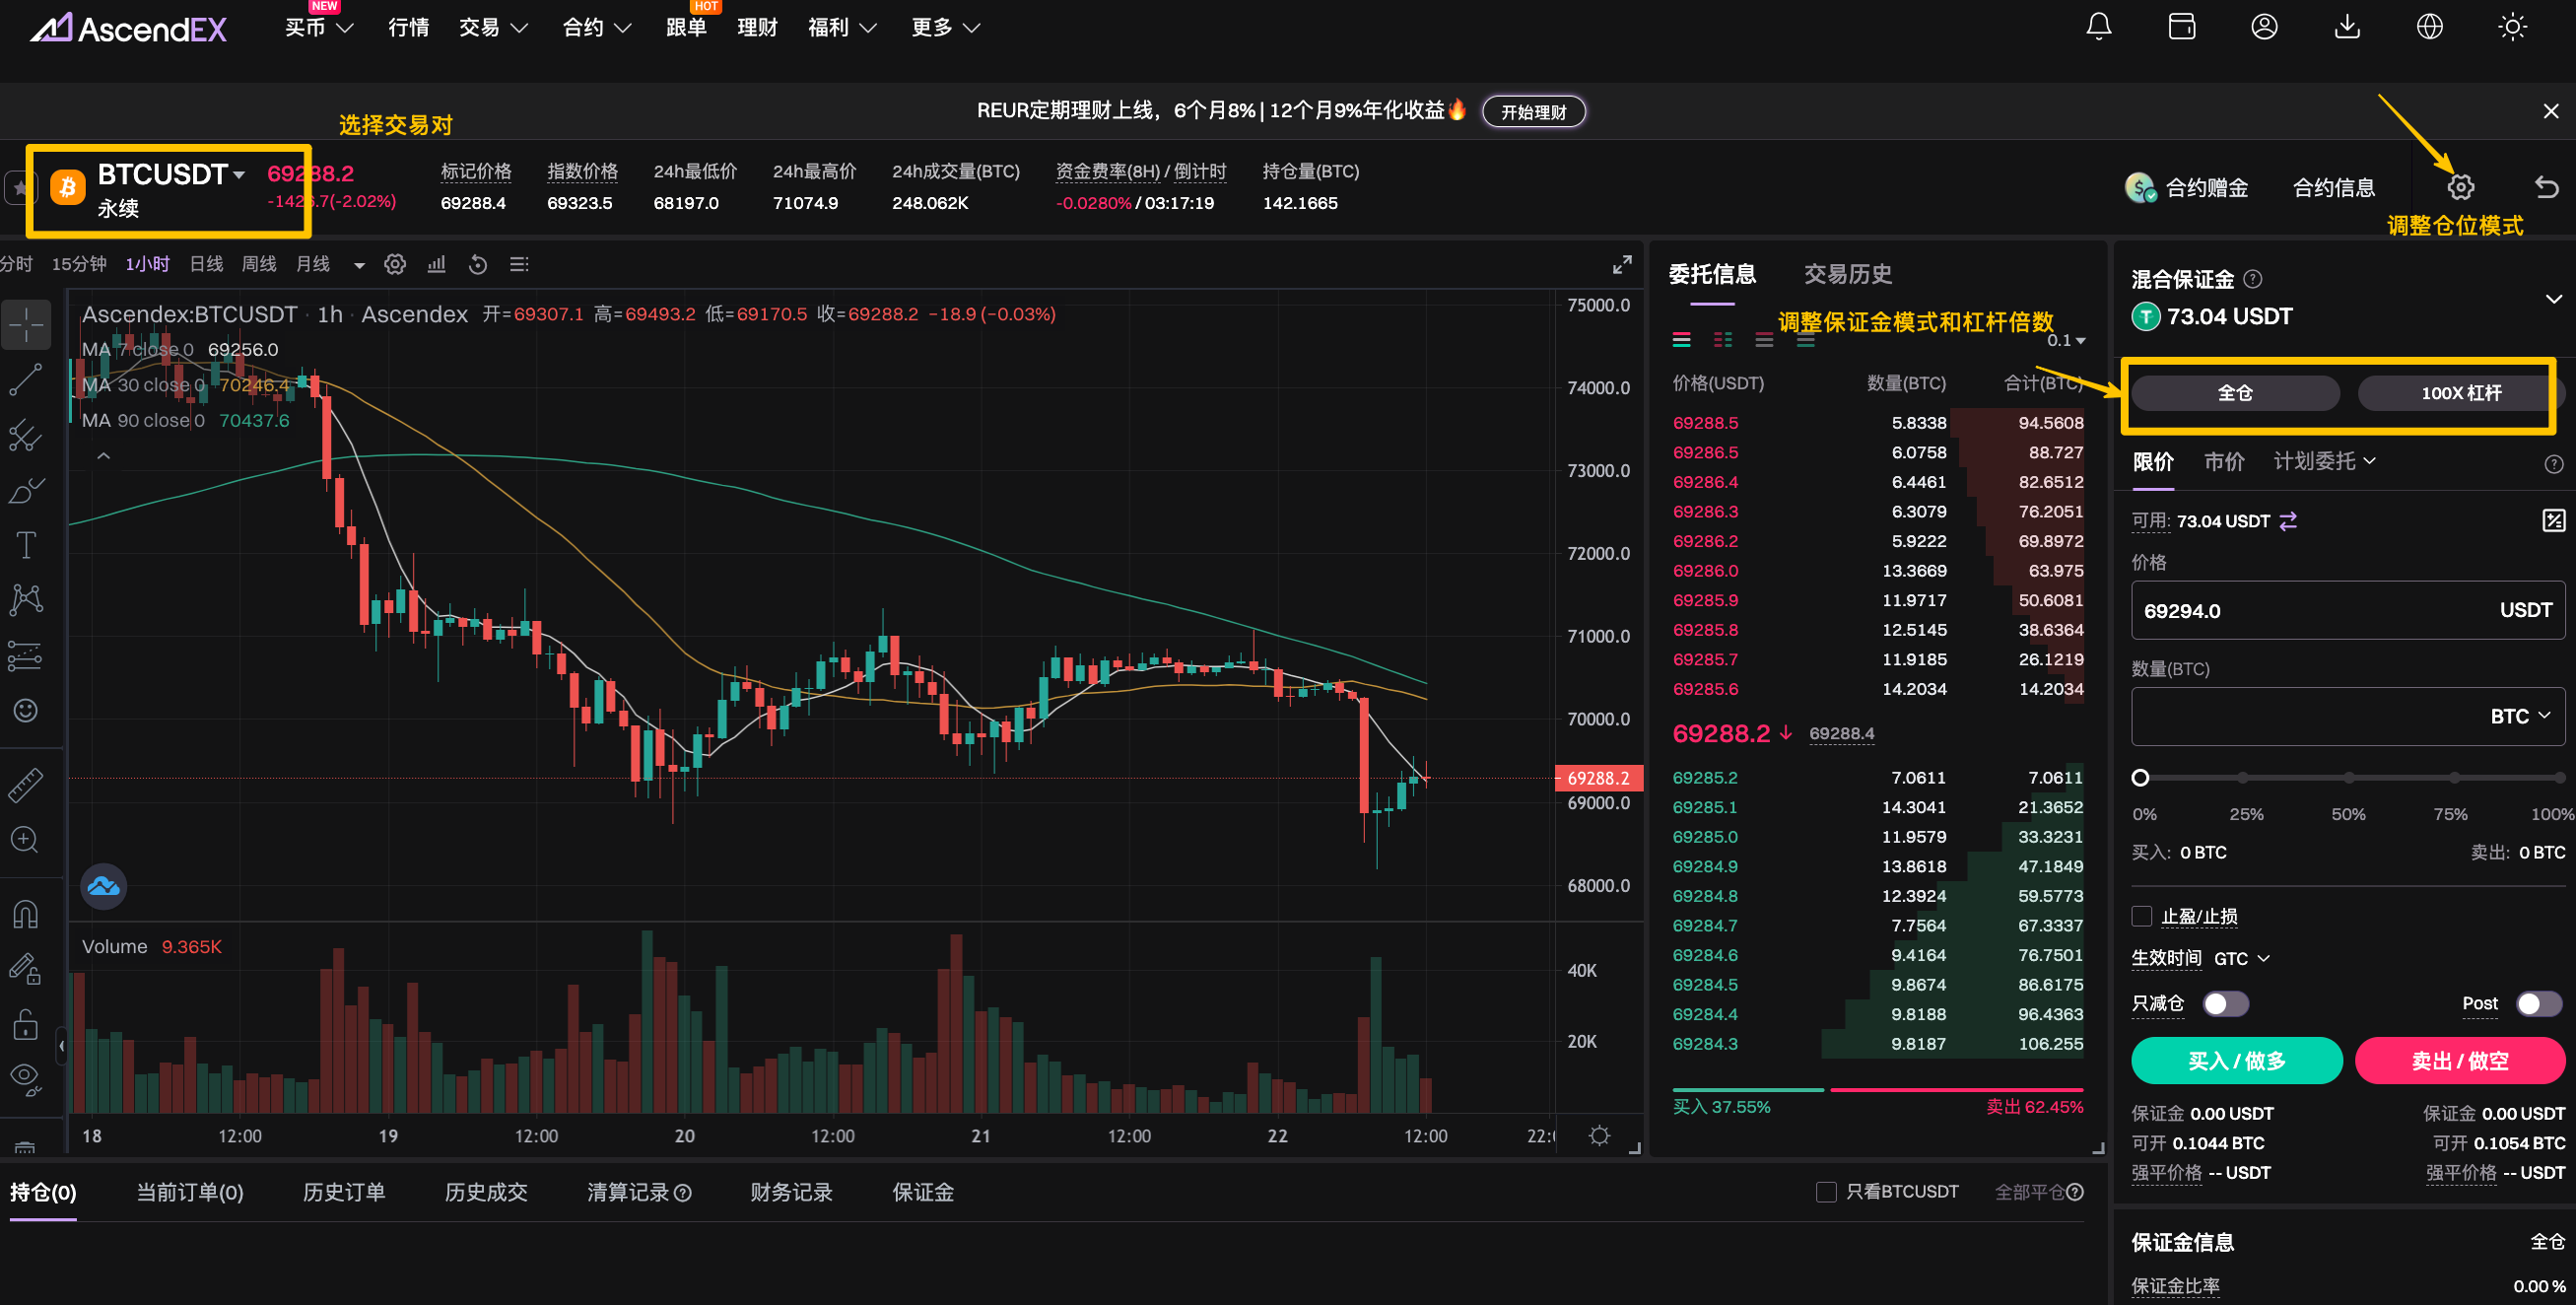Select the ruler measure tool

(x=26, y=785)
